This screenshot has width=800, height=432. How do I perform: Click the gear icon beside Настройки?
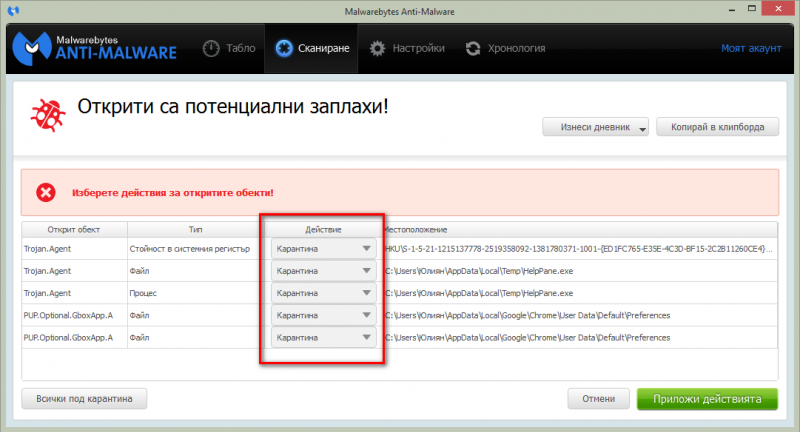click(x=378, y=48)
